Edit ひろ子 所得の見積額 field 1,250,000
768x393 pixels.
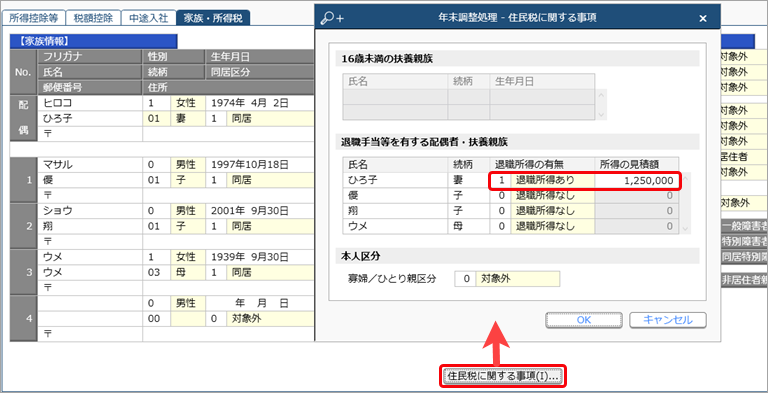tap(637, 181)
